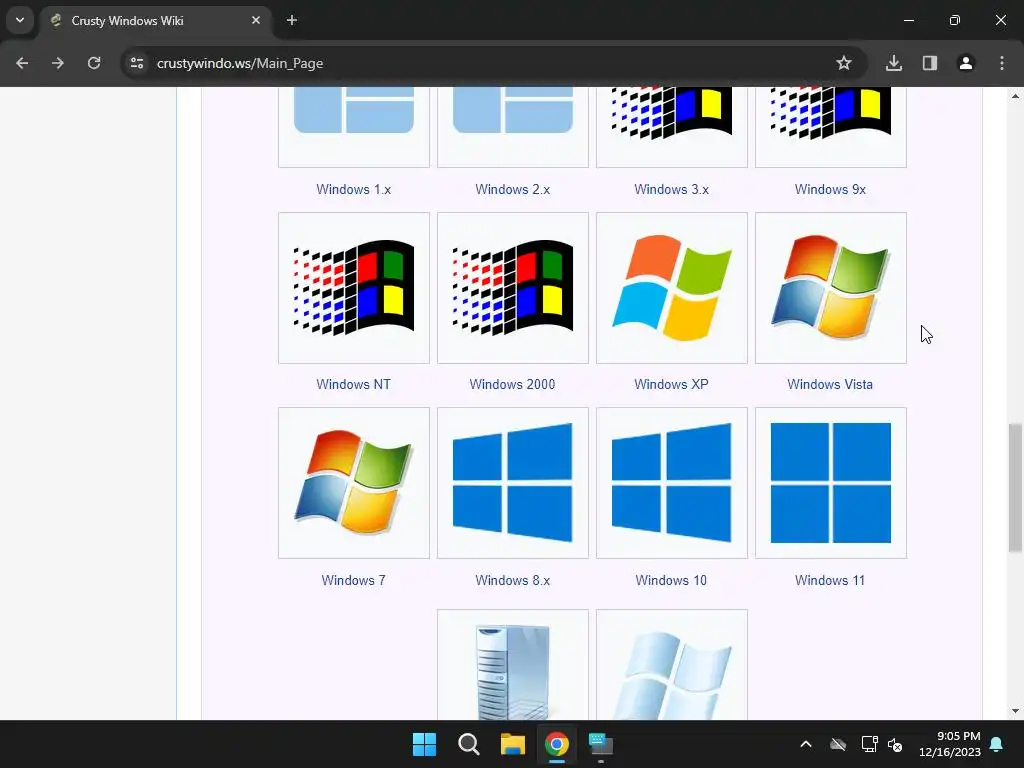The image size is (1024, 768).
Task: Open the notifications bell
Action: tap(997, 744)
